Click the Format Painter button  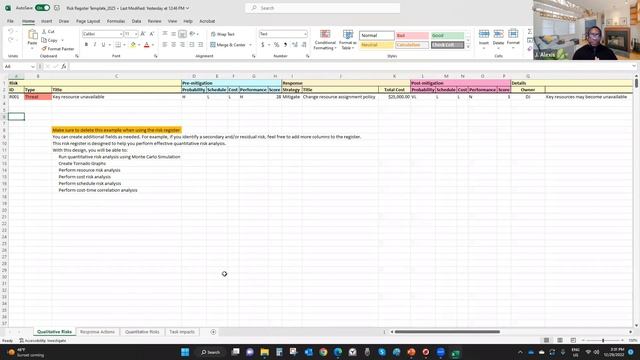58,49
